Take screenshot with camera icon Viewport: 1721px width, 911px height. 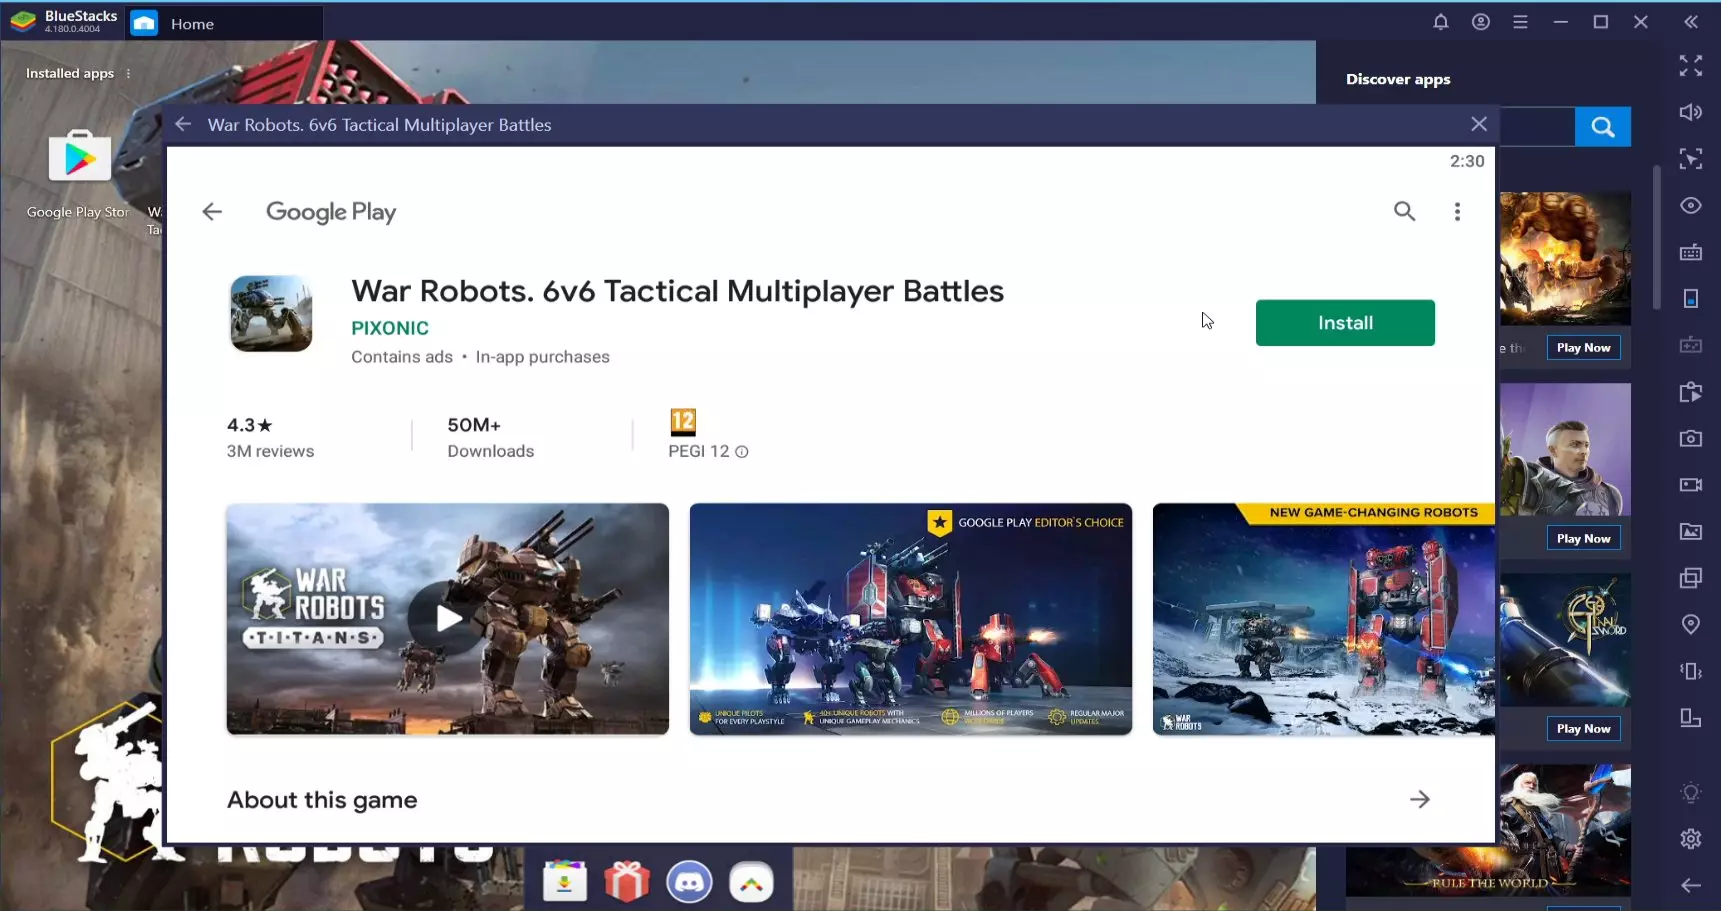click(1690, 438)
